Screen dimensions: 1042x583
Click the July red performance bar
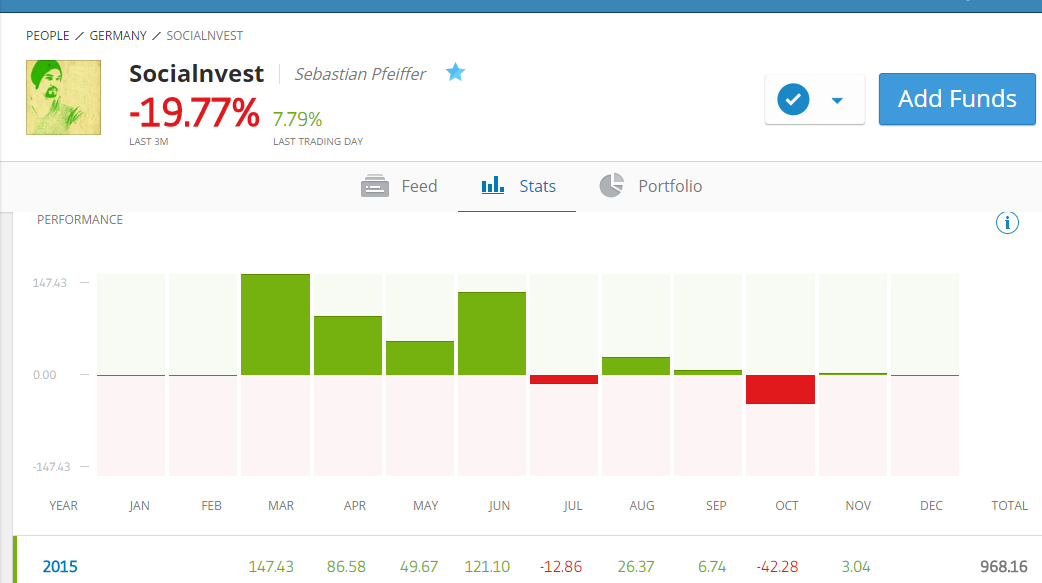[x=564, y=380]
